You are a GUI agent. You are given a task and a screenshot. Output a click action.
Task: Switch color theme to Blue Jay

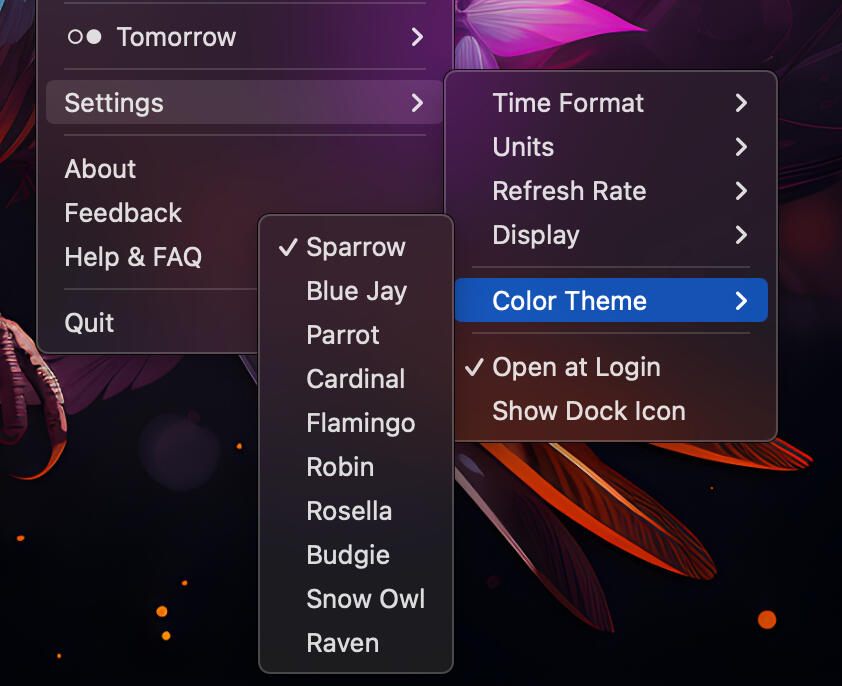tap(356, 291)
